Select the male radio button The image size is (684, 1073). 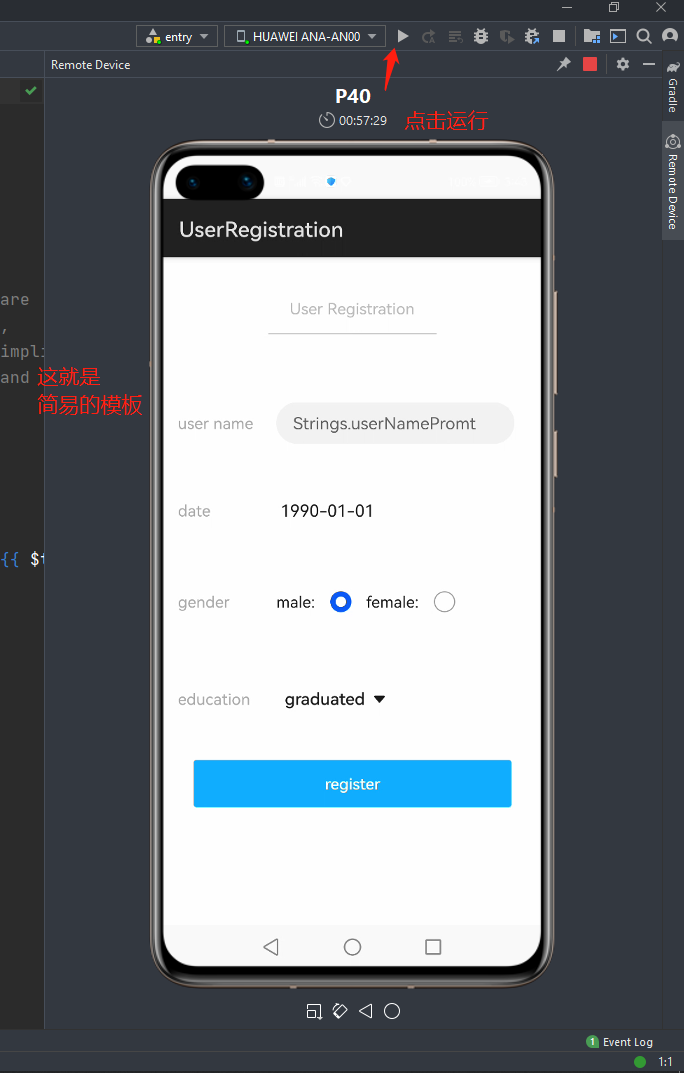(341, 602)
